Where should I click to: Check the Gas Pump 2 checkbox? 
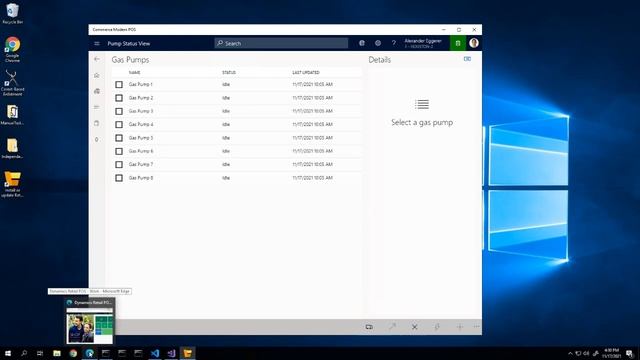119,98
